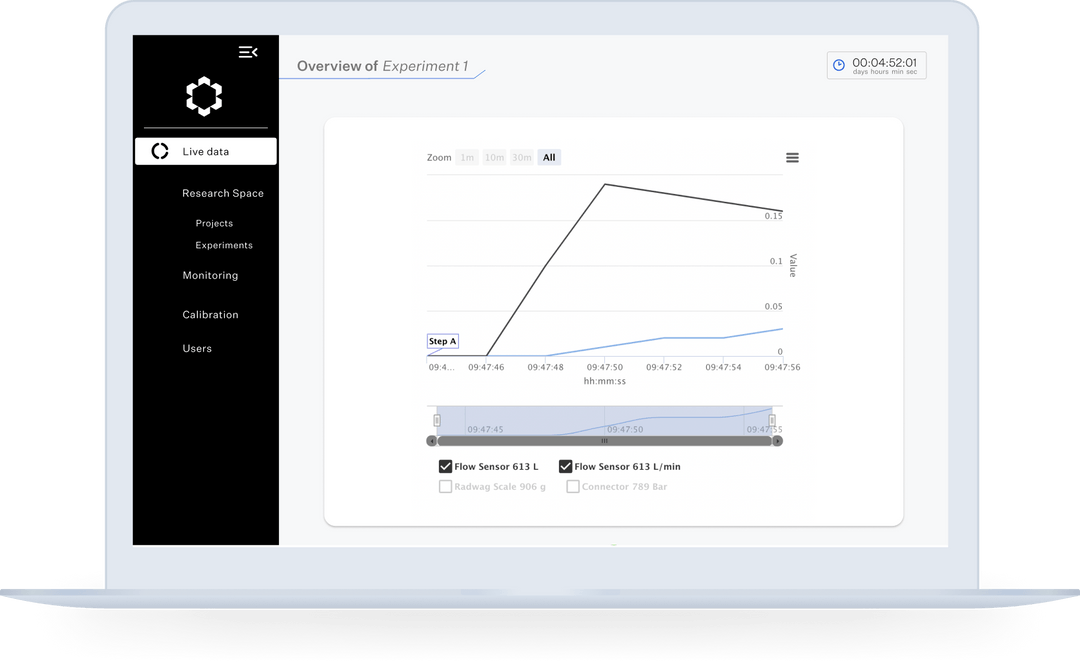1080x667 pixels.
Task: Enable the Radwag Scale 906 g series
Action: pyautogui.click(x=445, y=486)
